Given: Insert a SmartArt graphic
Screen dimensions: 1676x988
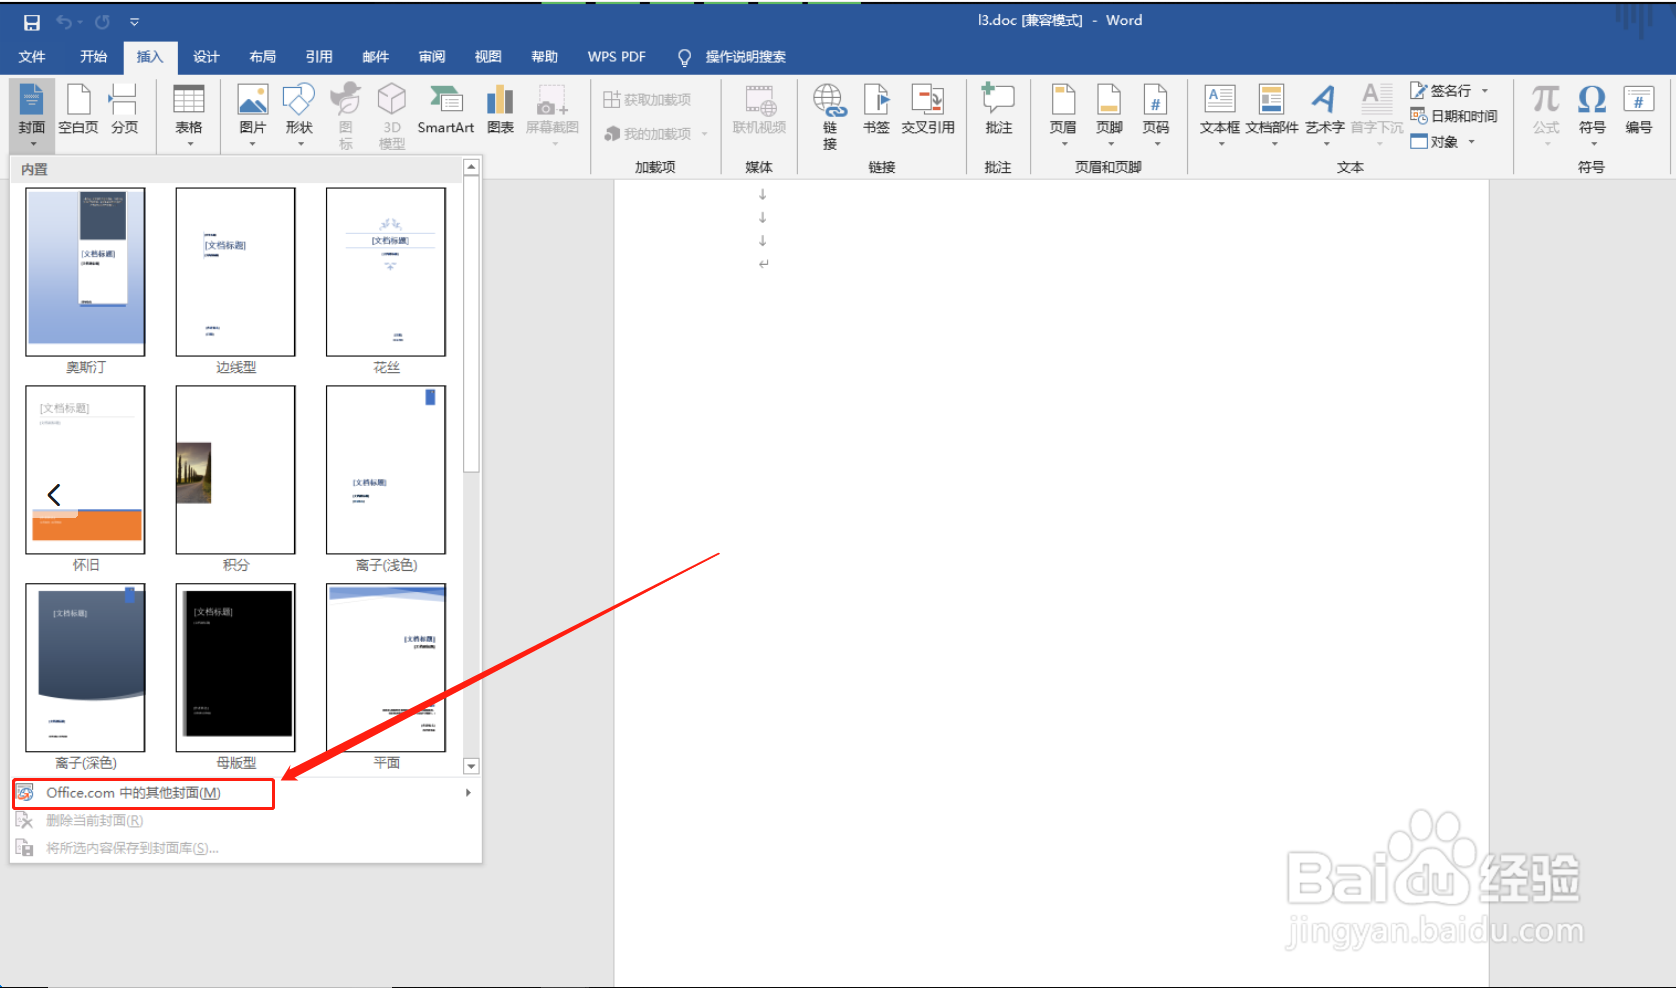Looking at the screenshot, I should click(446, 109).
